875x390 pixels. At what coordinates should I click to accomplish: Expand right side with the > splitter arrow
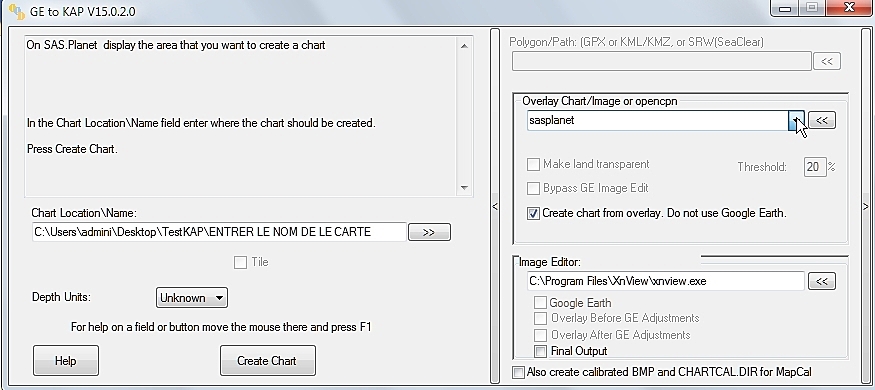tap(866, 206)
